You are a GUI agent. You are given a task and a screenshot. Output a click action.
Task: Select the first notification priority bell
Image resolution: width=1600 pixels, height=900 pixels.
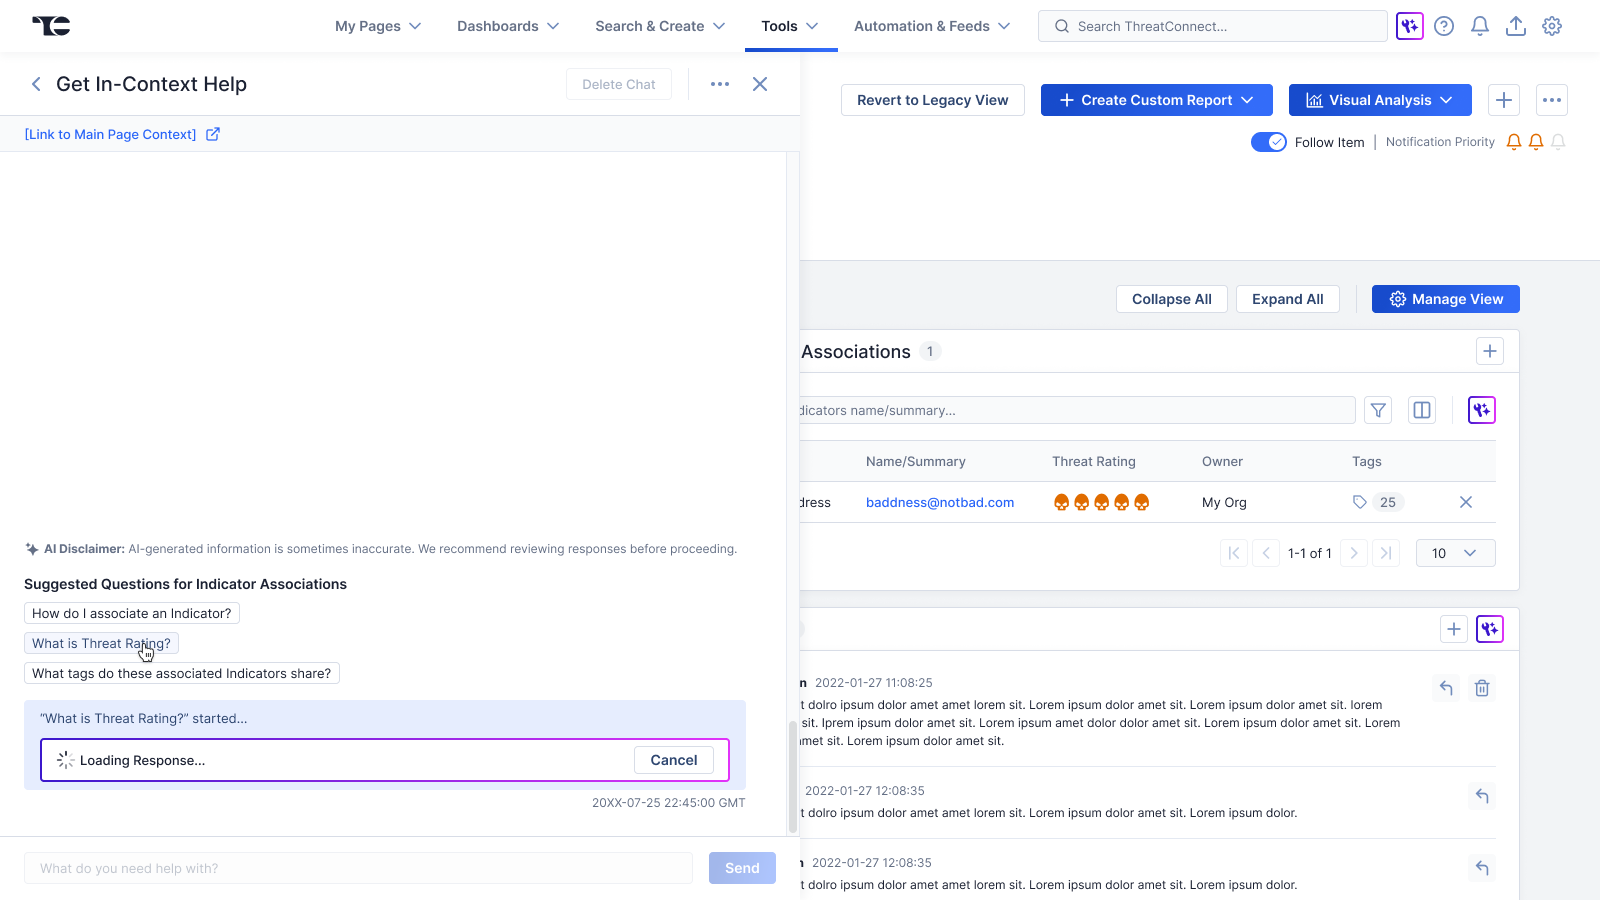pyautogui.click(x=1513, y=142)
